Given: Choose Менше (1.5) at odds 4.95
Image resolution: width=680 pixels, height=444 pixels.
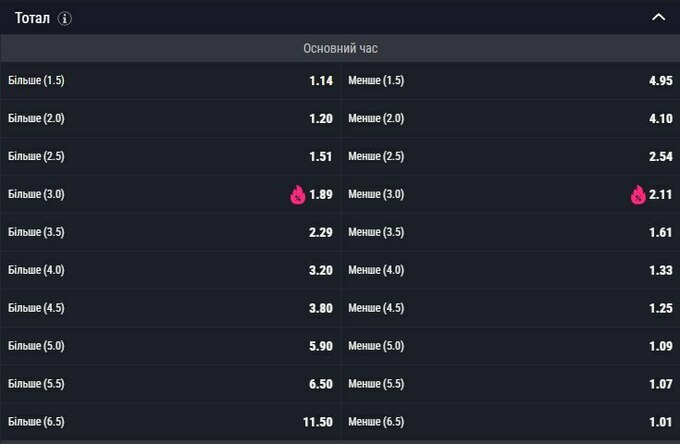Looking at the screenshot, I should (510, 81).
